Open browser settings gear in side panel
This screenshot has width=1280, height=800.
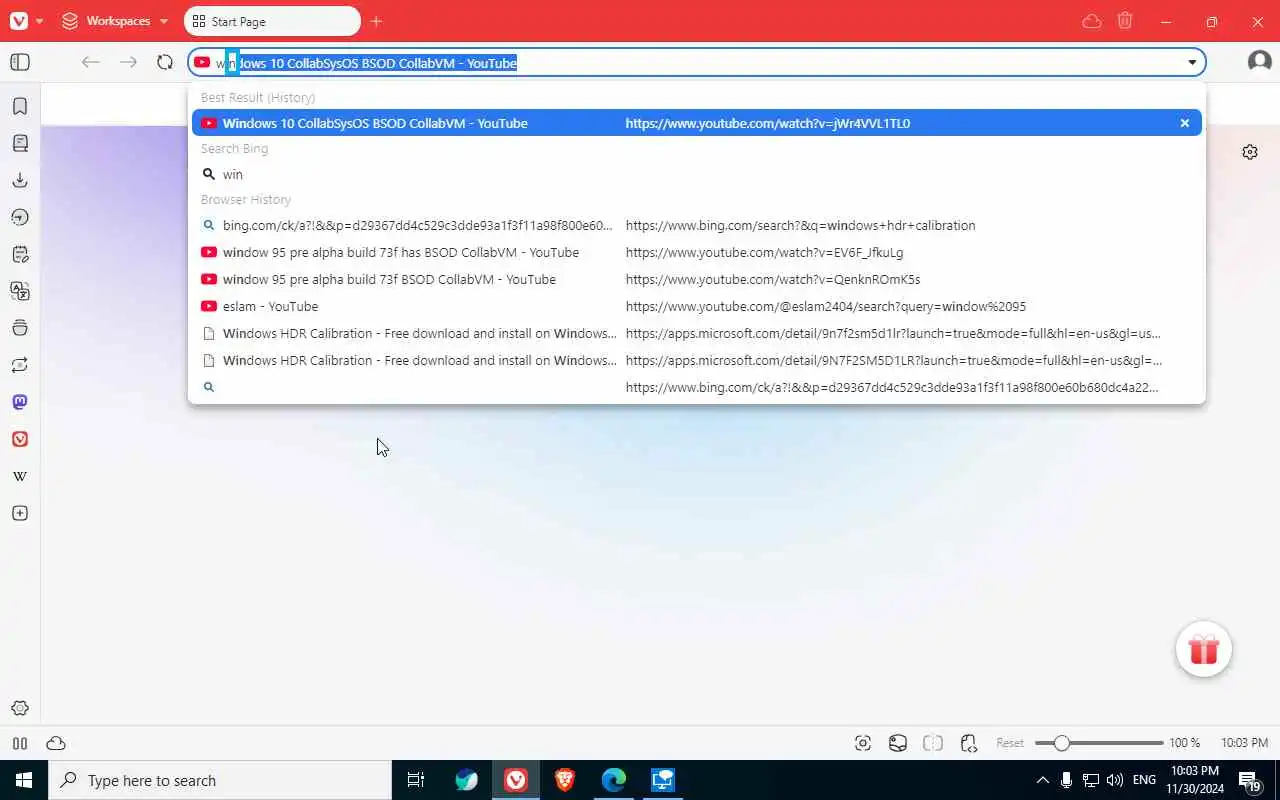coord(20,708)
